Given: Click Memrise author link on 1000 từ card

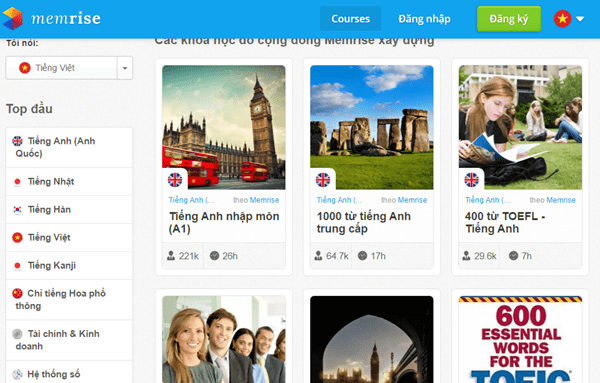Looking at the screenshot, I should click(x=412, y=200).
